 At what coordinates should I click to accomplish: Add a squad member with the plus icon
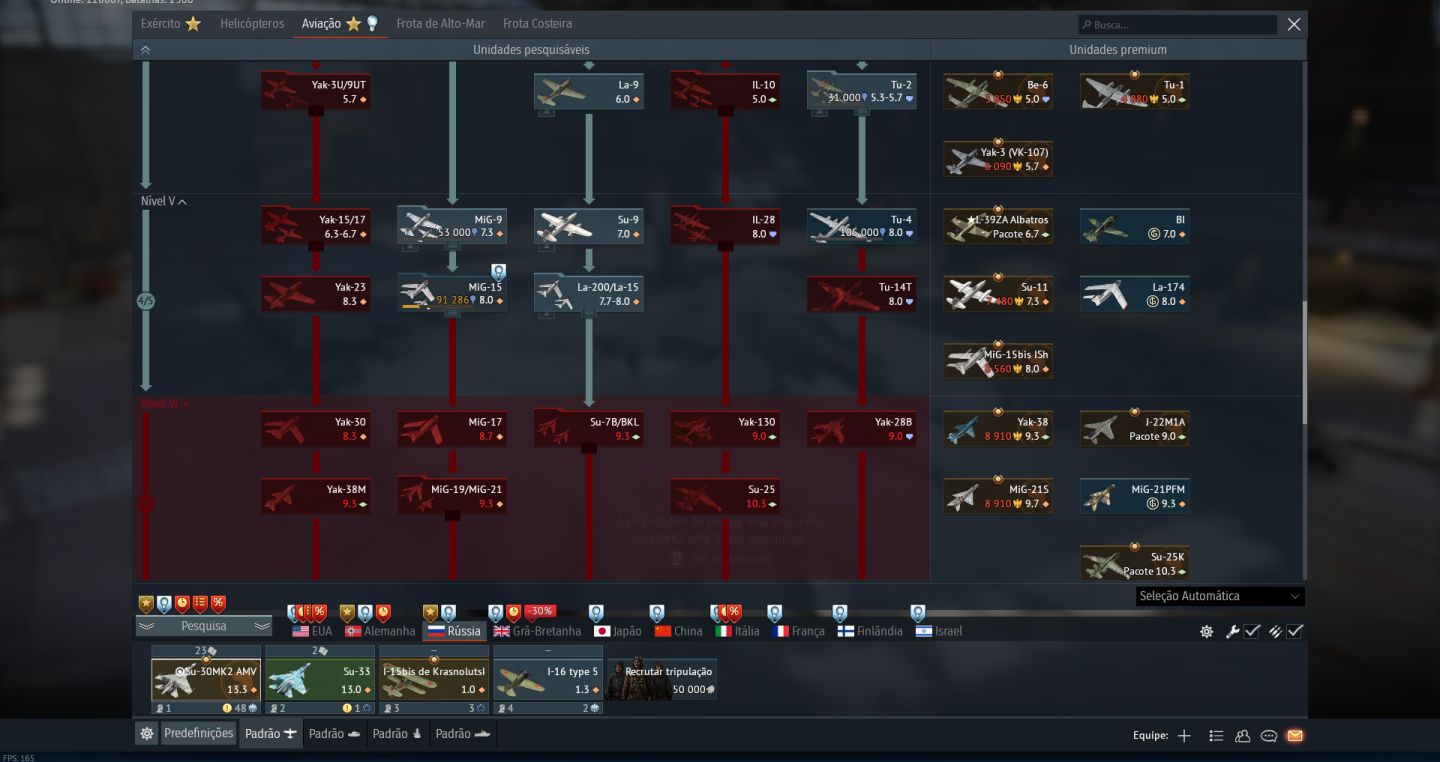[1184, 736]
